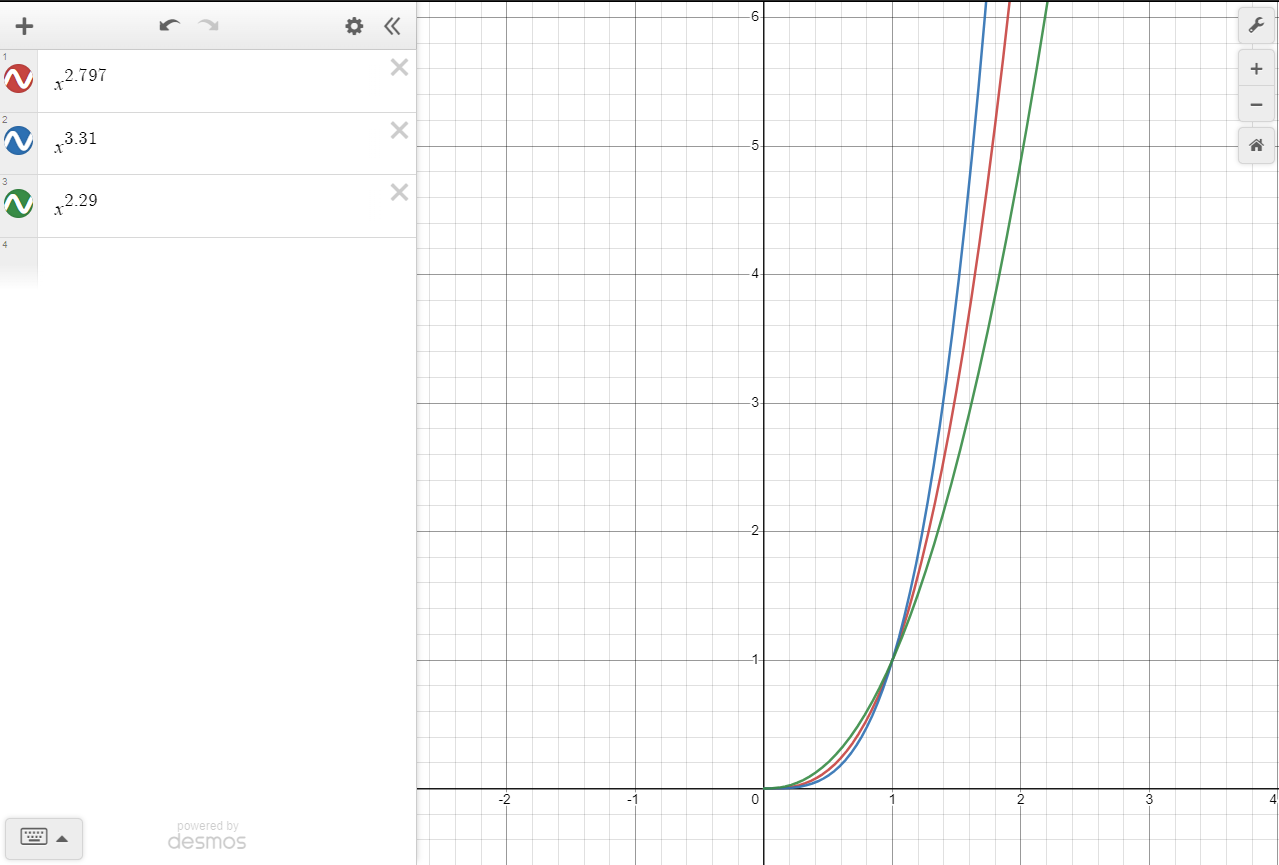Screen dimensions: 1279x865
Task: Zoom out of the graph
Action: [x=1256, y=104]
